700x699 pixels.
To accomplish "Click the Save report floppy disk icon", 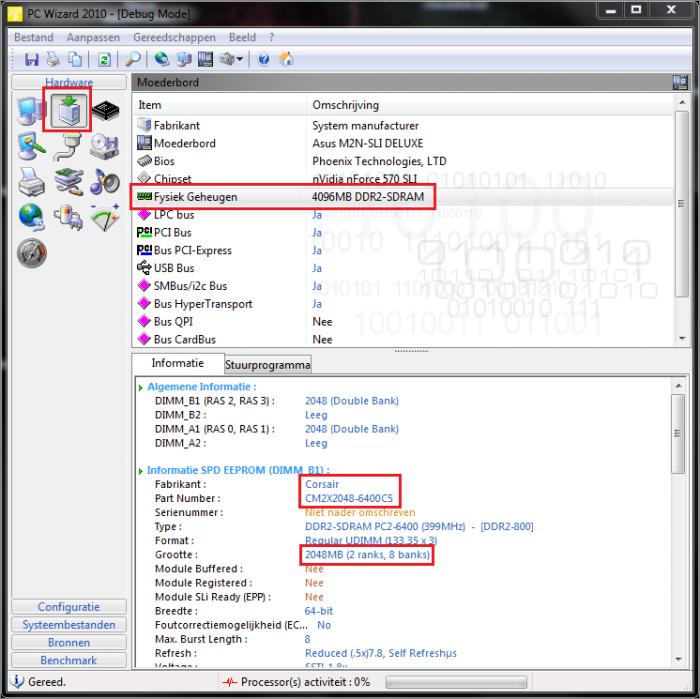I will 32,59.
